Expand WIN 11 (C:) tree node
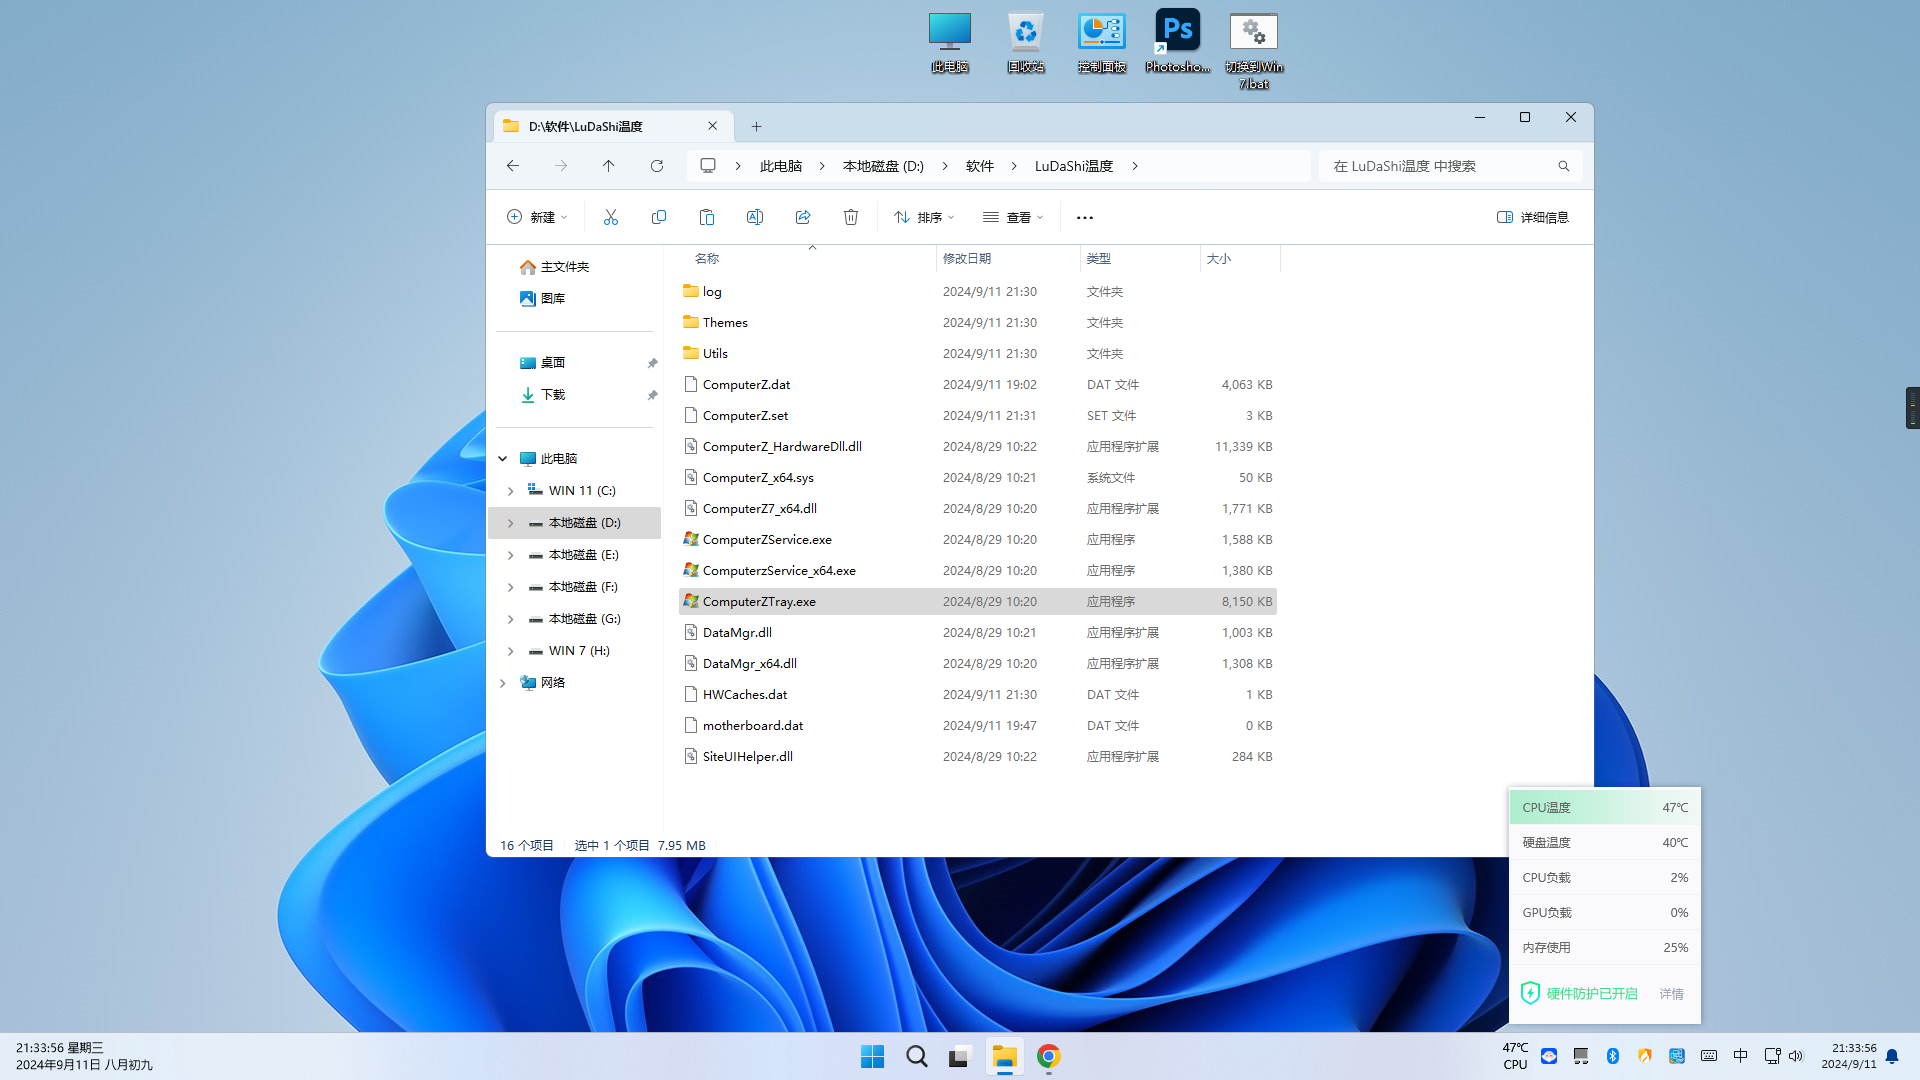This screenshot has width=1920, height=1080. [x=510, y=491]
